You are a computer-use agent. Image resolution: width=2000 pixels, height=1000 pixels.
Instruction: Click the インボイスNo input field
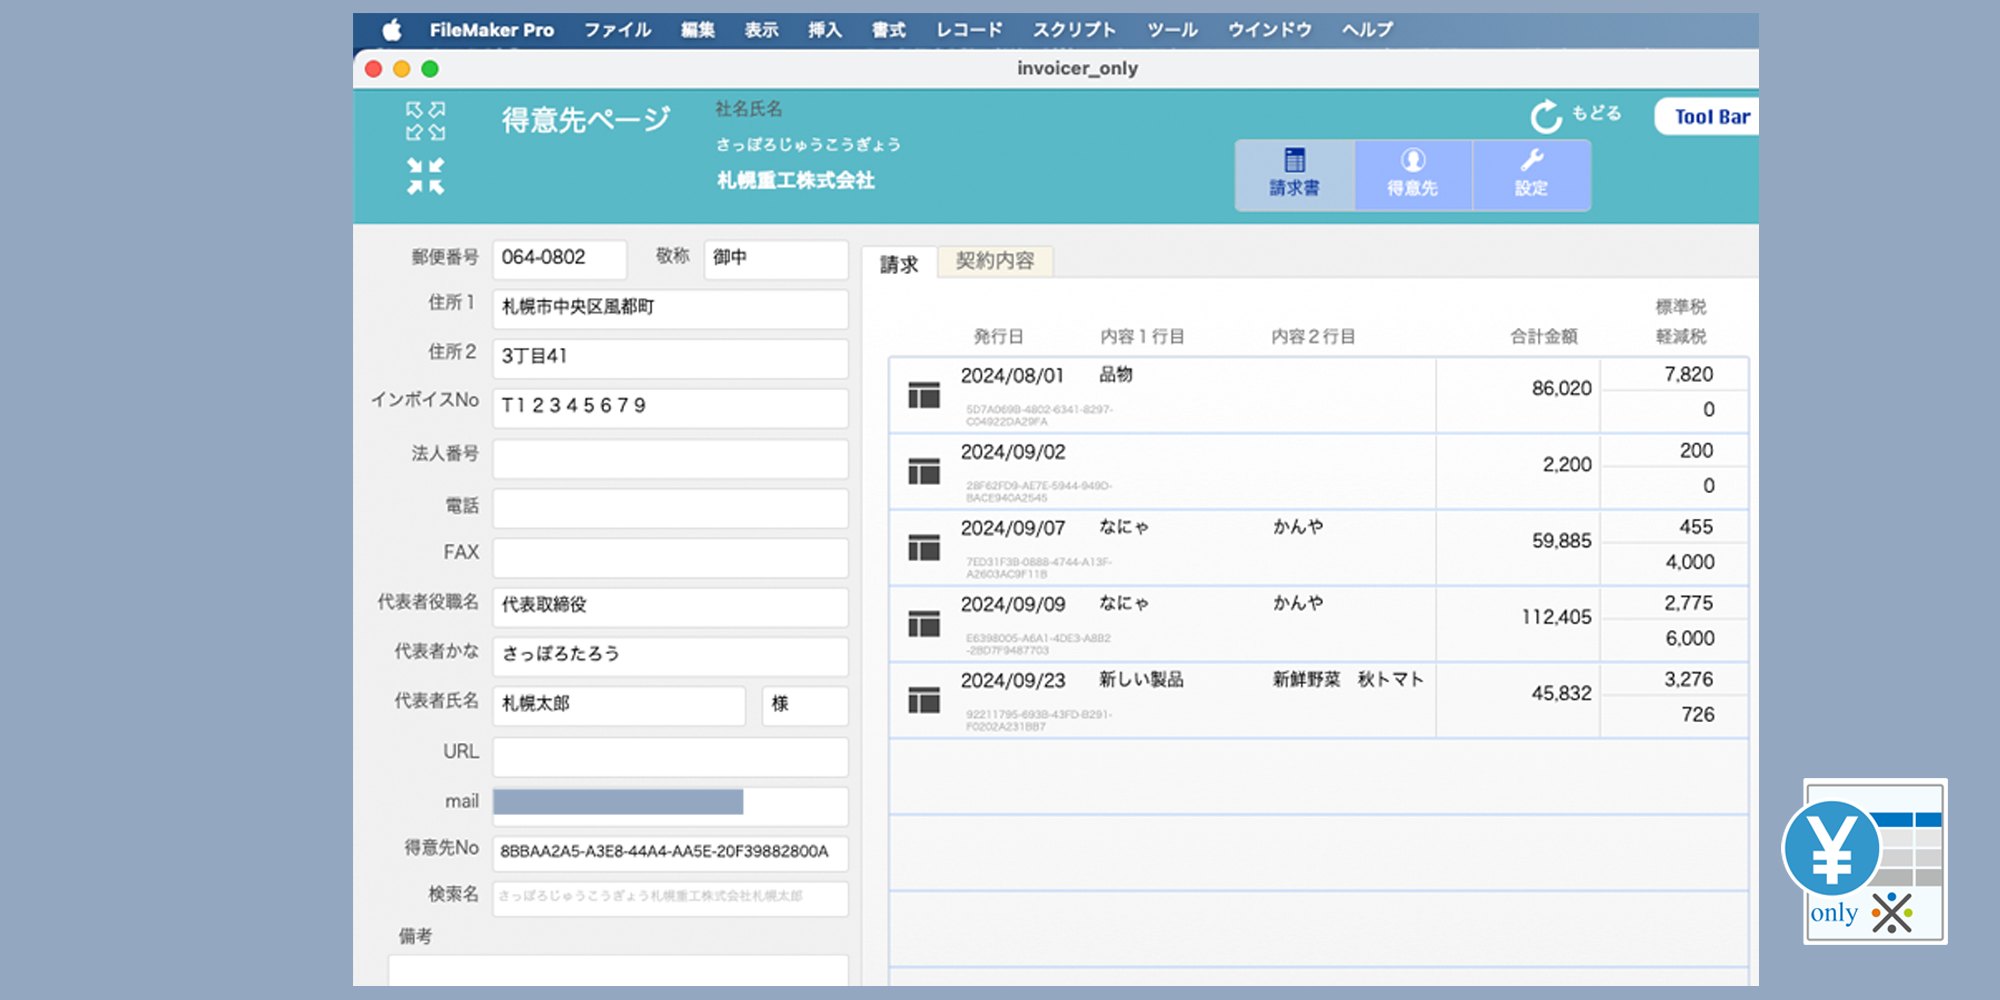coord(669,406)
